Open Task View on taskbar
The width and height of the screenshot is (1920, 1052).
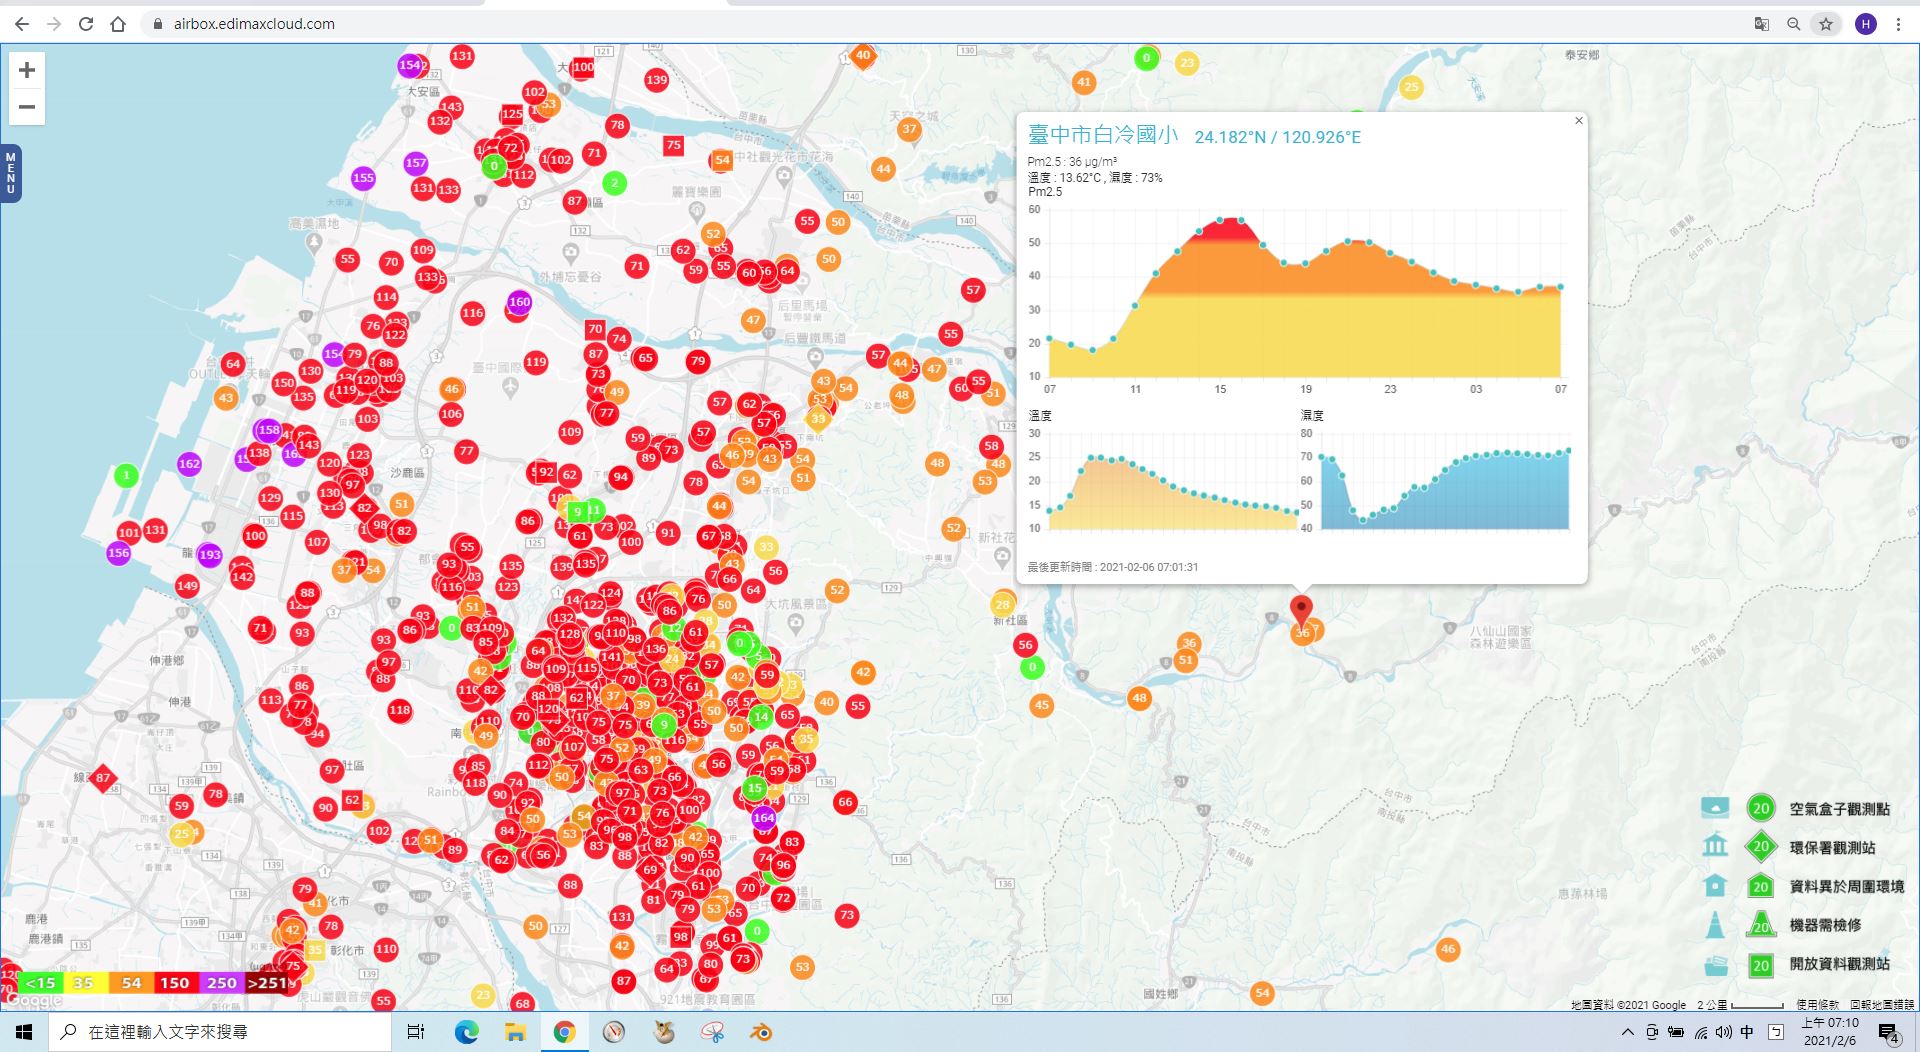[x=416, y=1032]
